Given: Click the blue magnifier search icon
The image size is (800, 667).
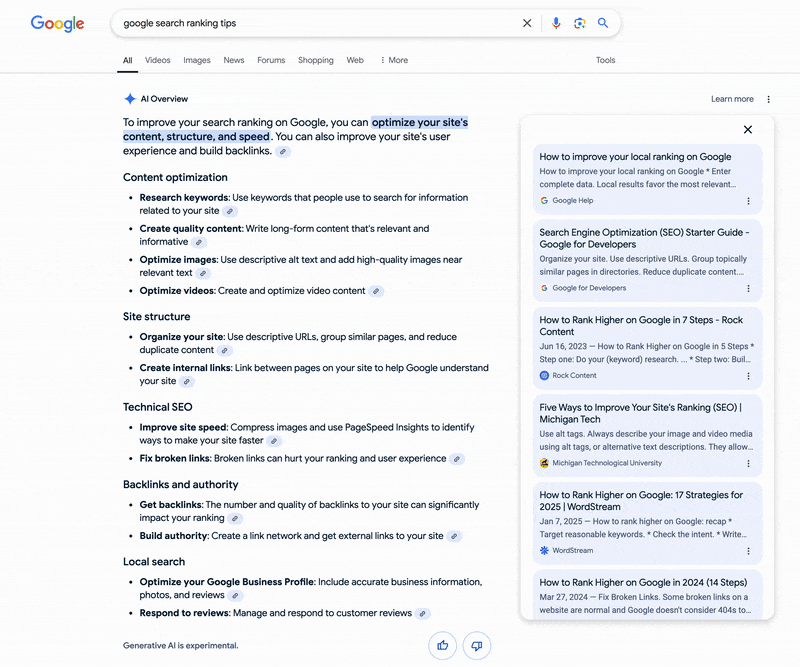Looking at the screenshot, I should [x=603, y=23].
